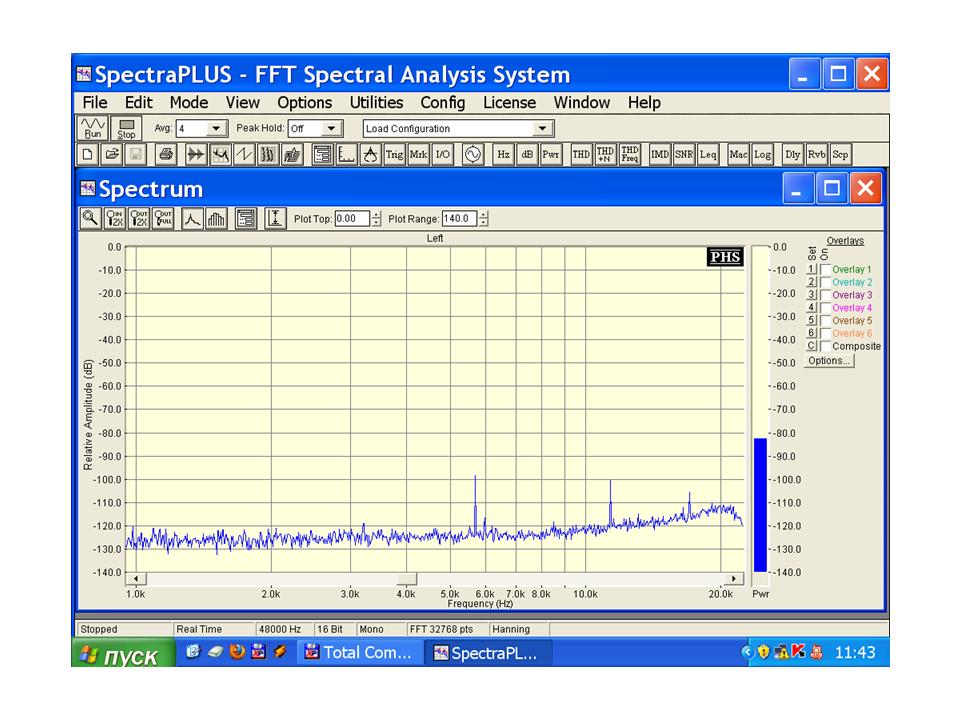Image resolution: width=960 pixels, height=720 pixels.
Task: Open the THD Freq tool
Action: tap(629, 154)
